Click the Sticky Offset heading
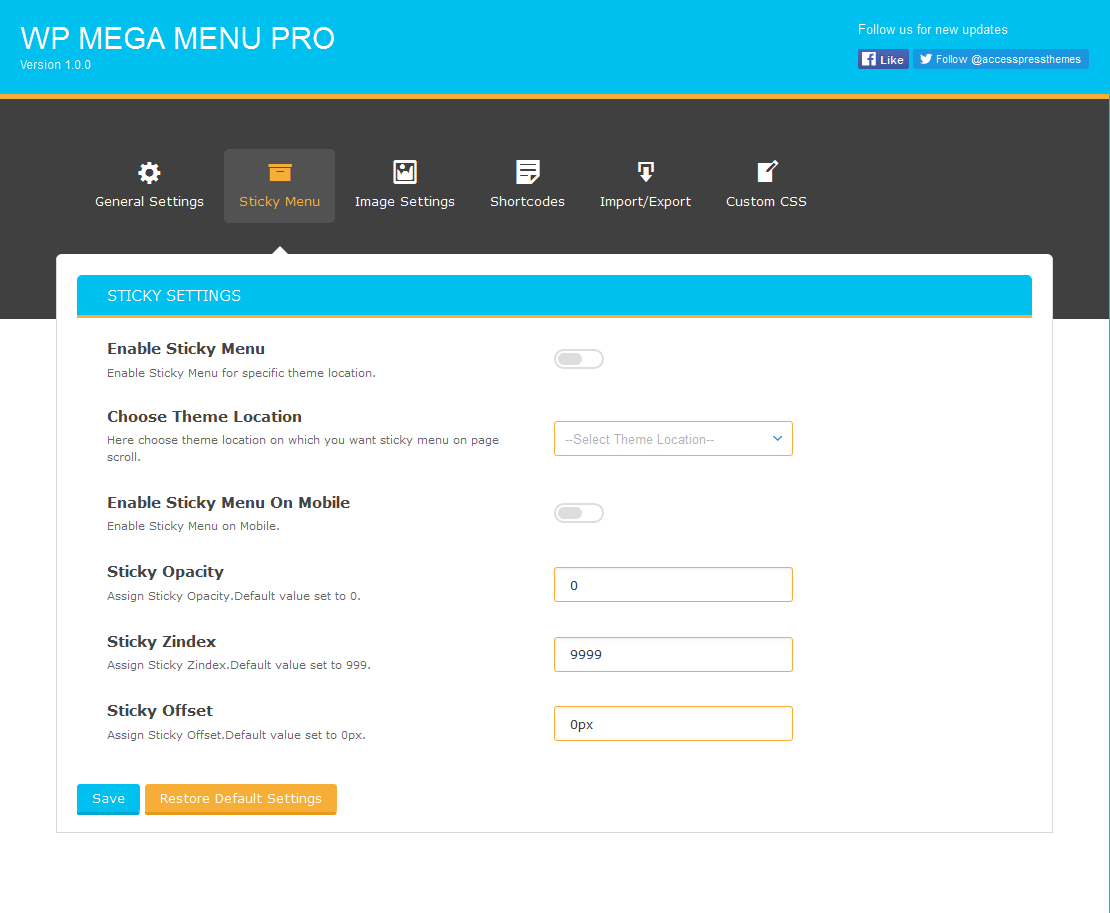Image resolution: width=1110 pixels, height=913 pixels. tap(160, 711)
